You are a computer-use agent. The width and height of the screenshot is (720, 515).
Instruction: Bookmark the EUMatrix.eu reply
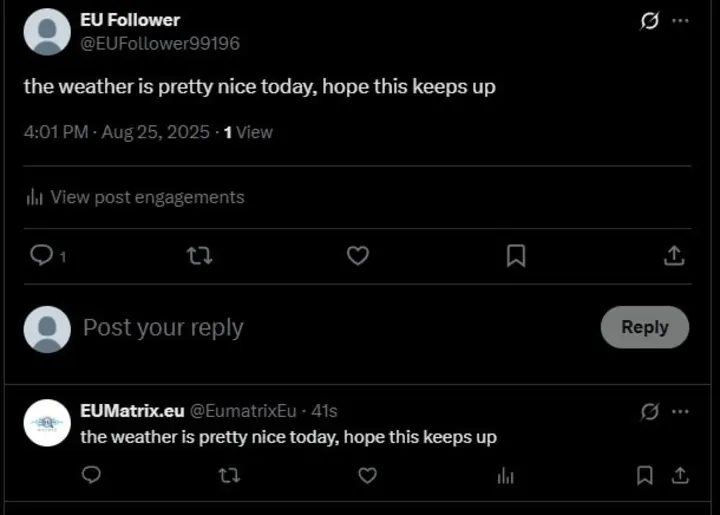coord(646,475)
